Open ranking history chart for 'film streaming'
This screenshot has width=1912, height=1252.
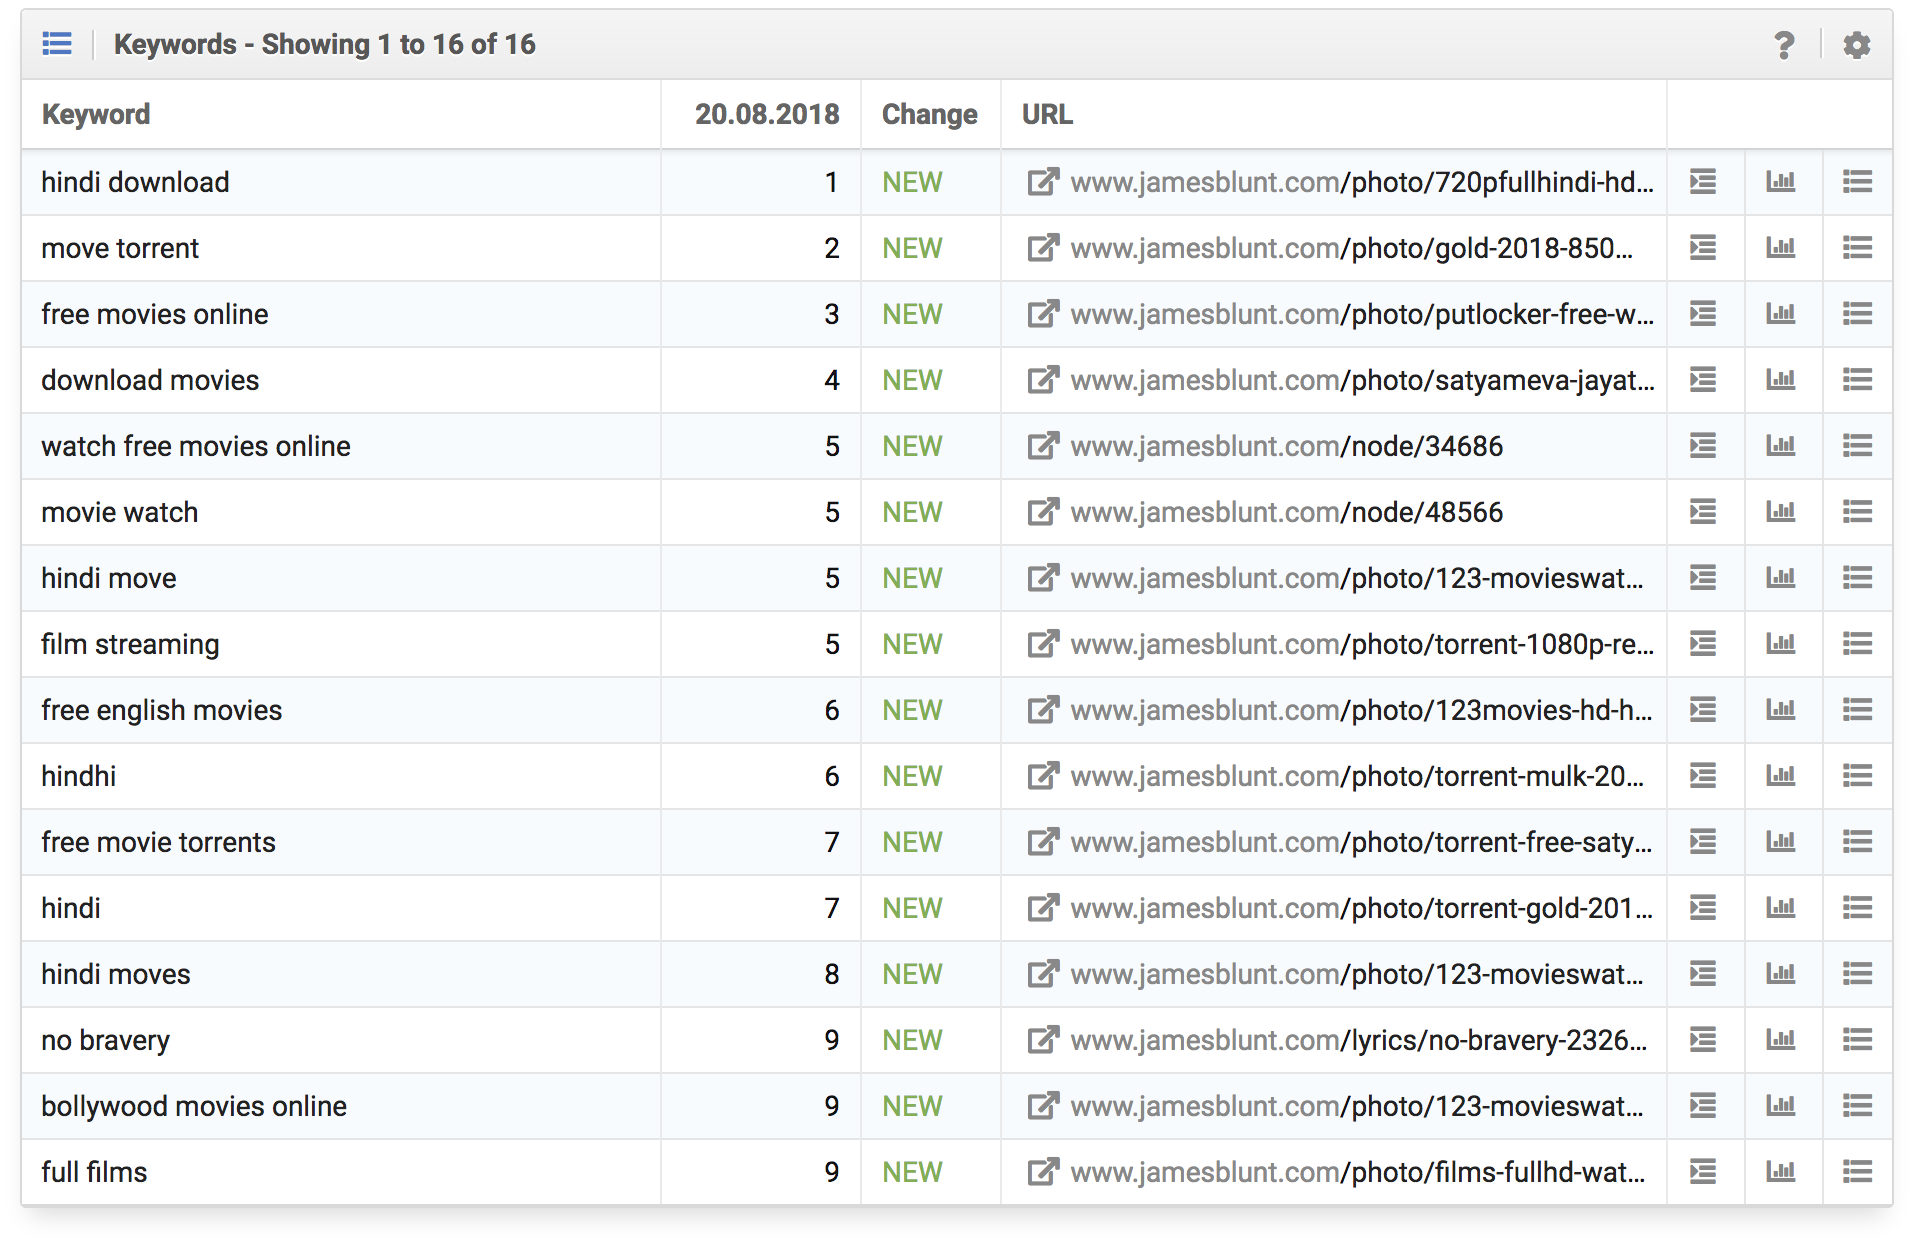(1781, 644)
